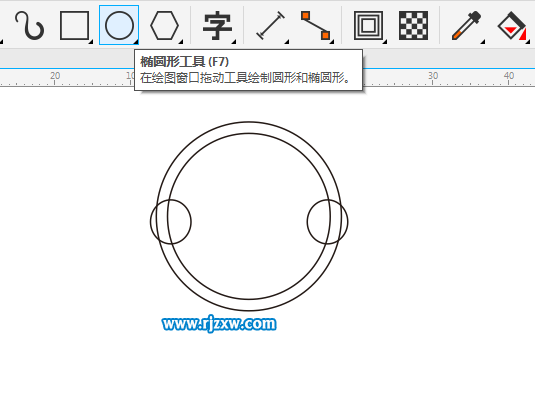Open the Text tool flyout arrow

pos(234,42)
